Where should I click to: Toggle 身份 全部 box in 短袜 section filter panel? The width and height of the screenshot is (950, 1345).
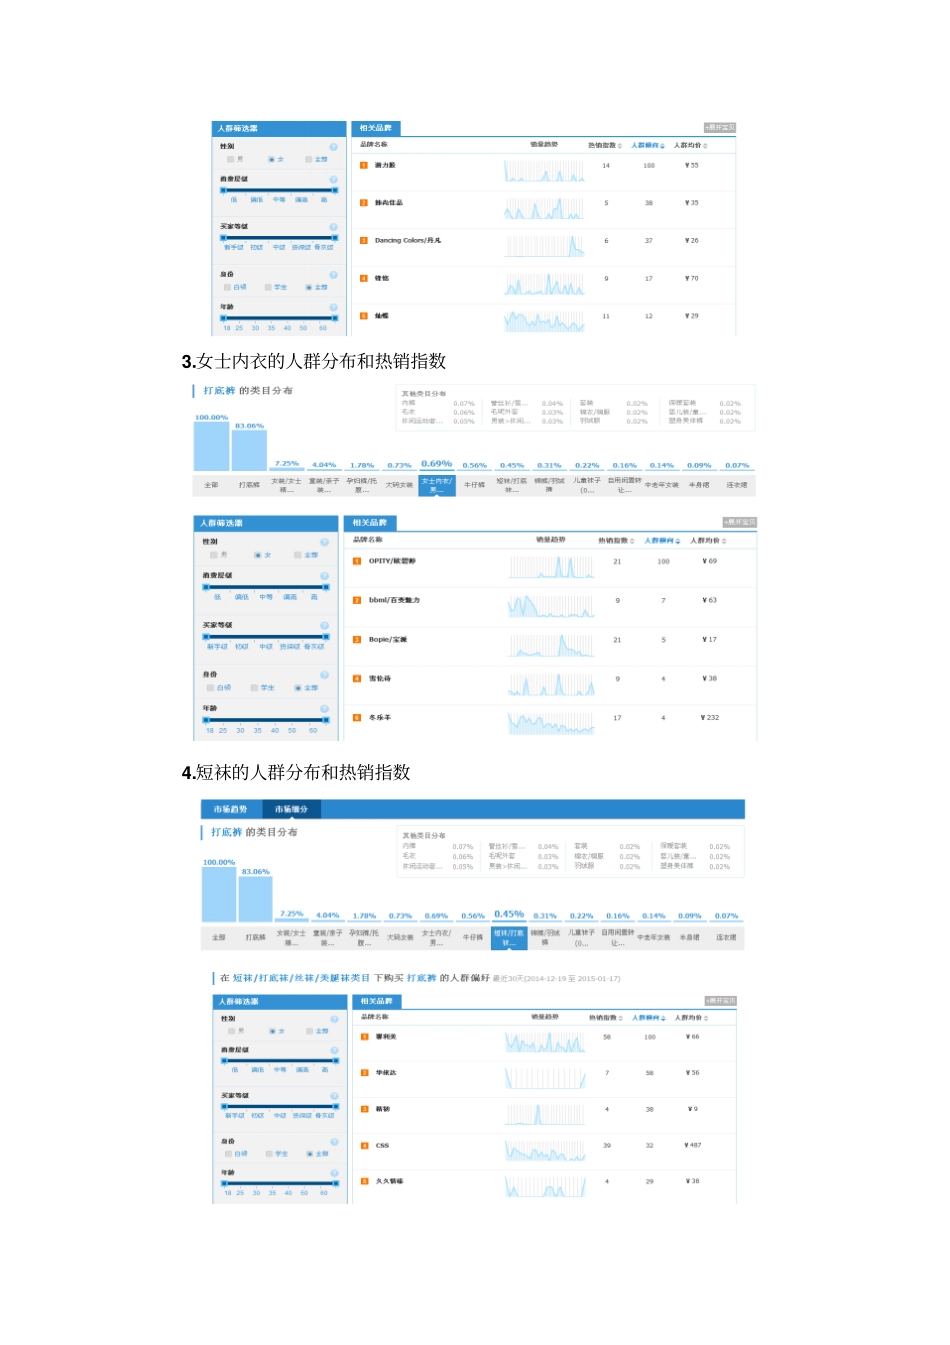[x=310, y=1154]
